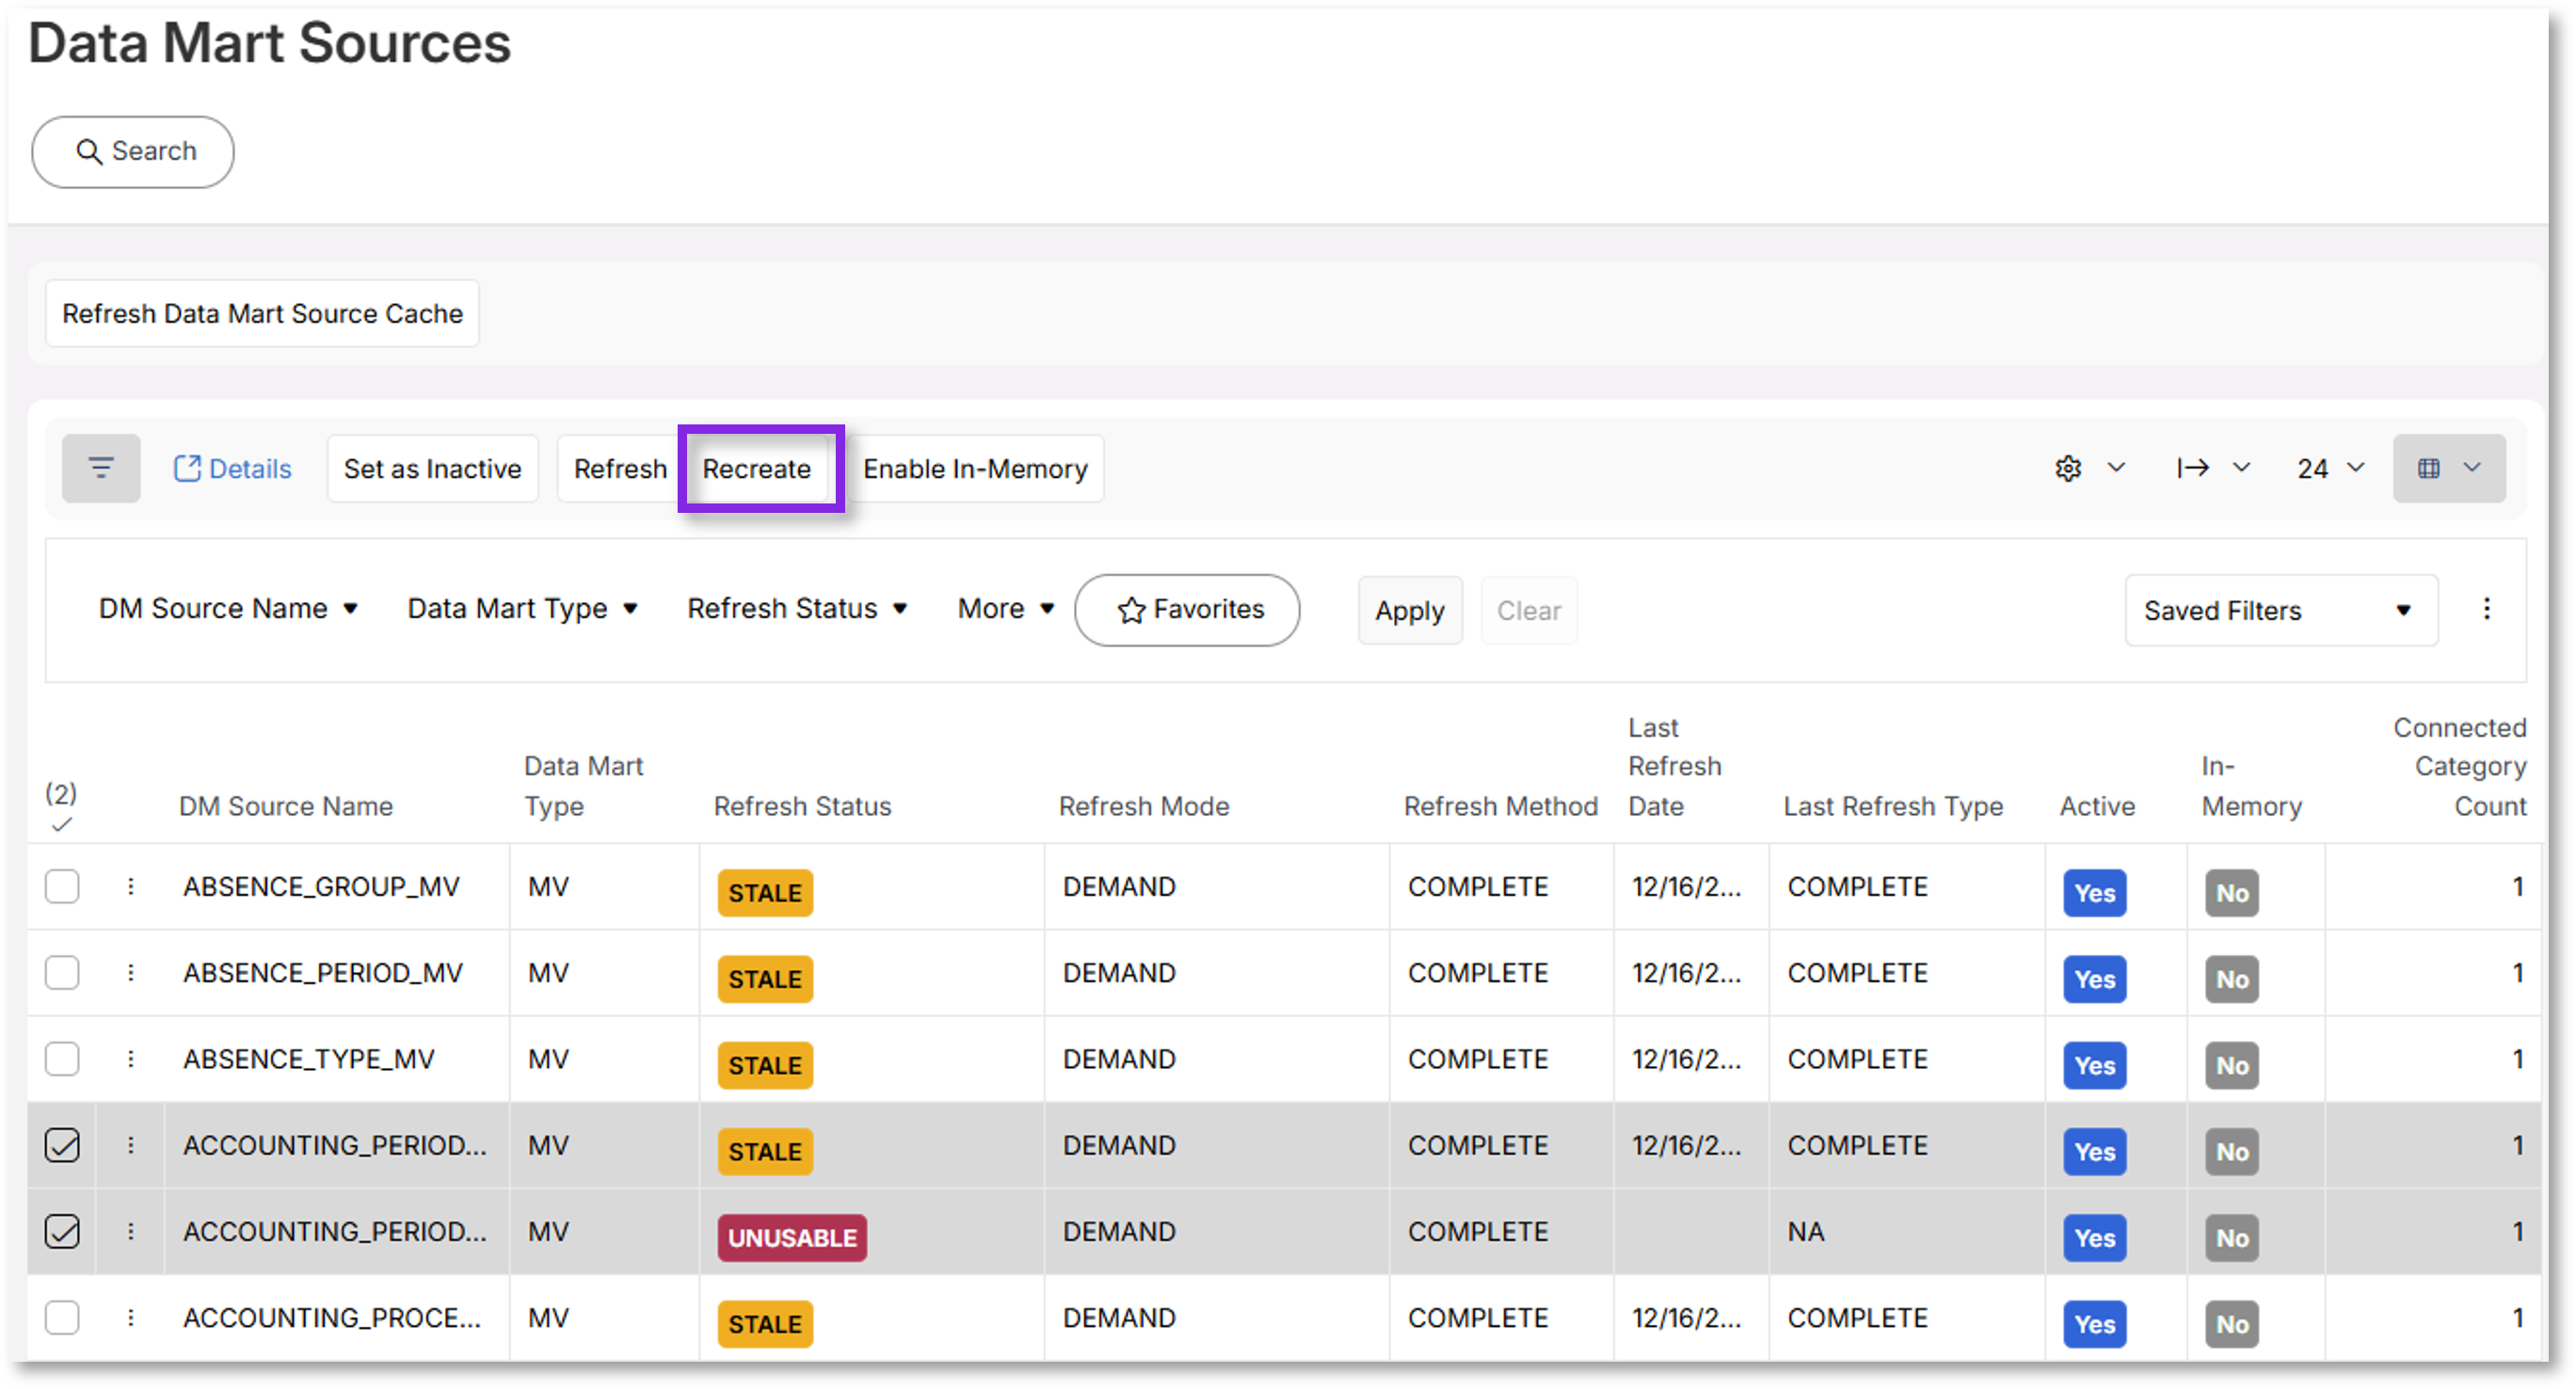The image size is (2576, 1389).
Task: Open the filter bar three-dot menu
Action: point(2486,609)
